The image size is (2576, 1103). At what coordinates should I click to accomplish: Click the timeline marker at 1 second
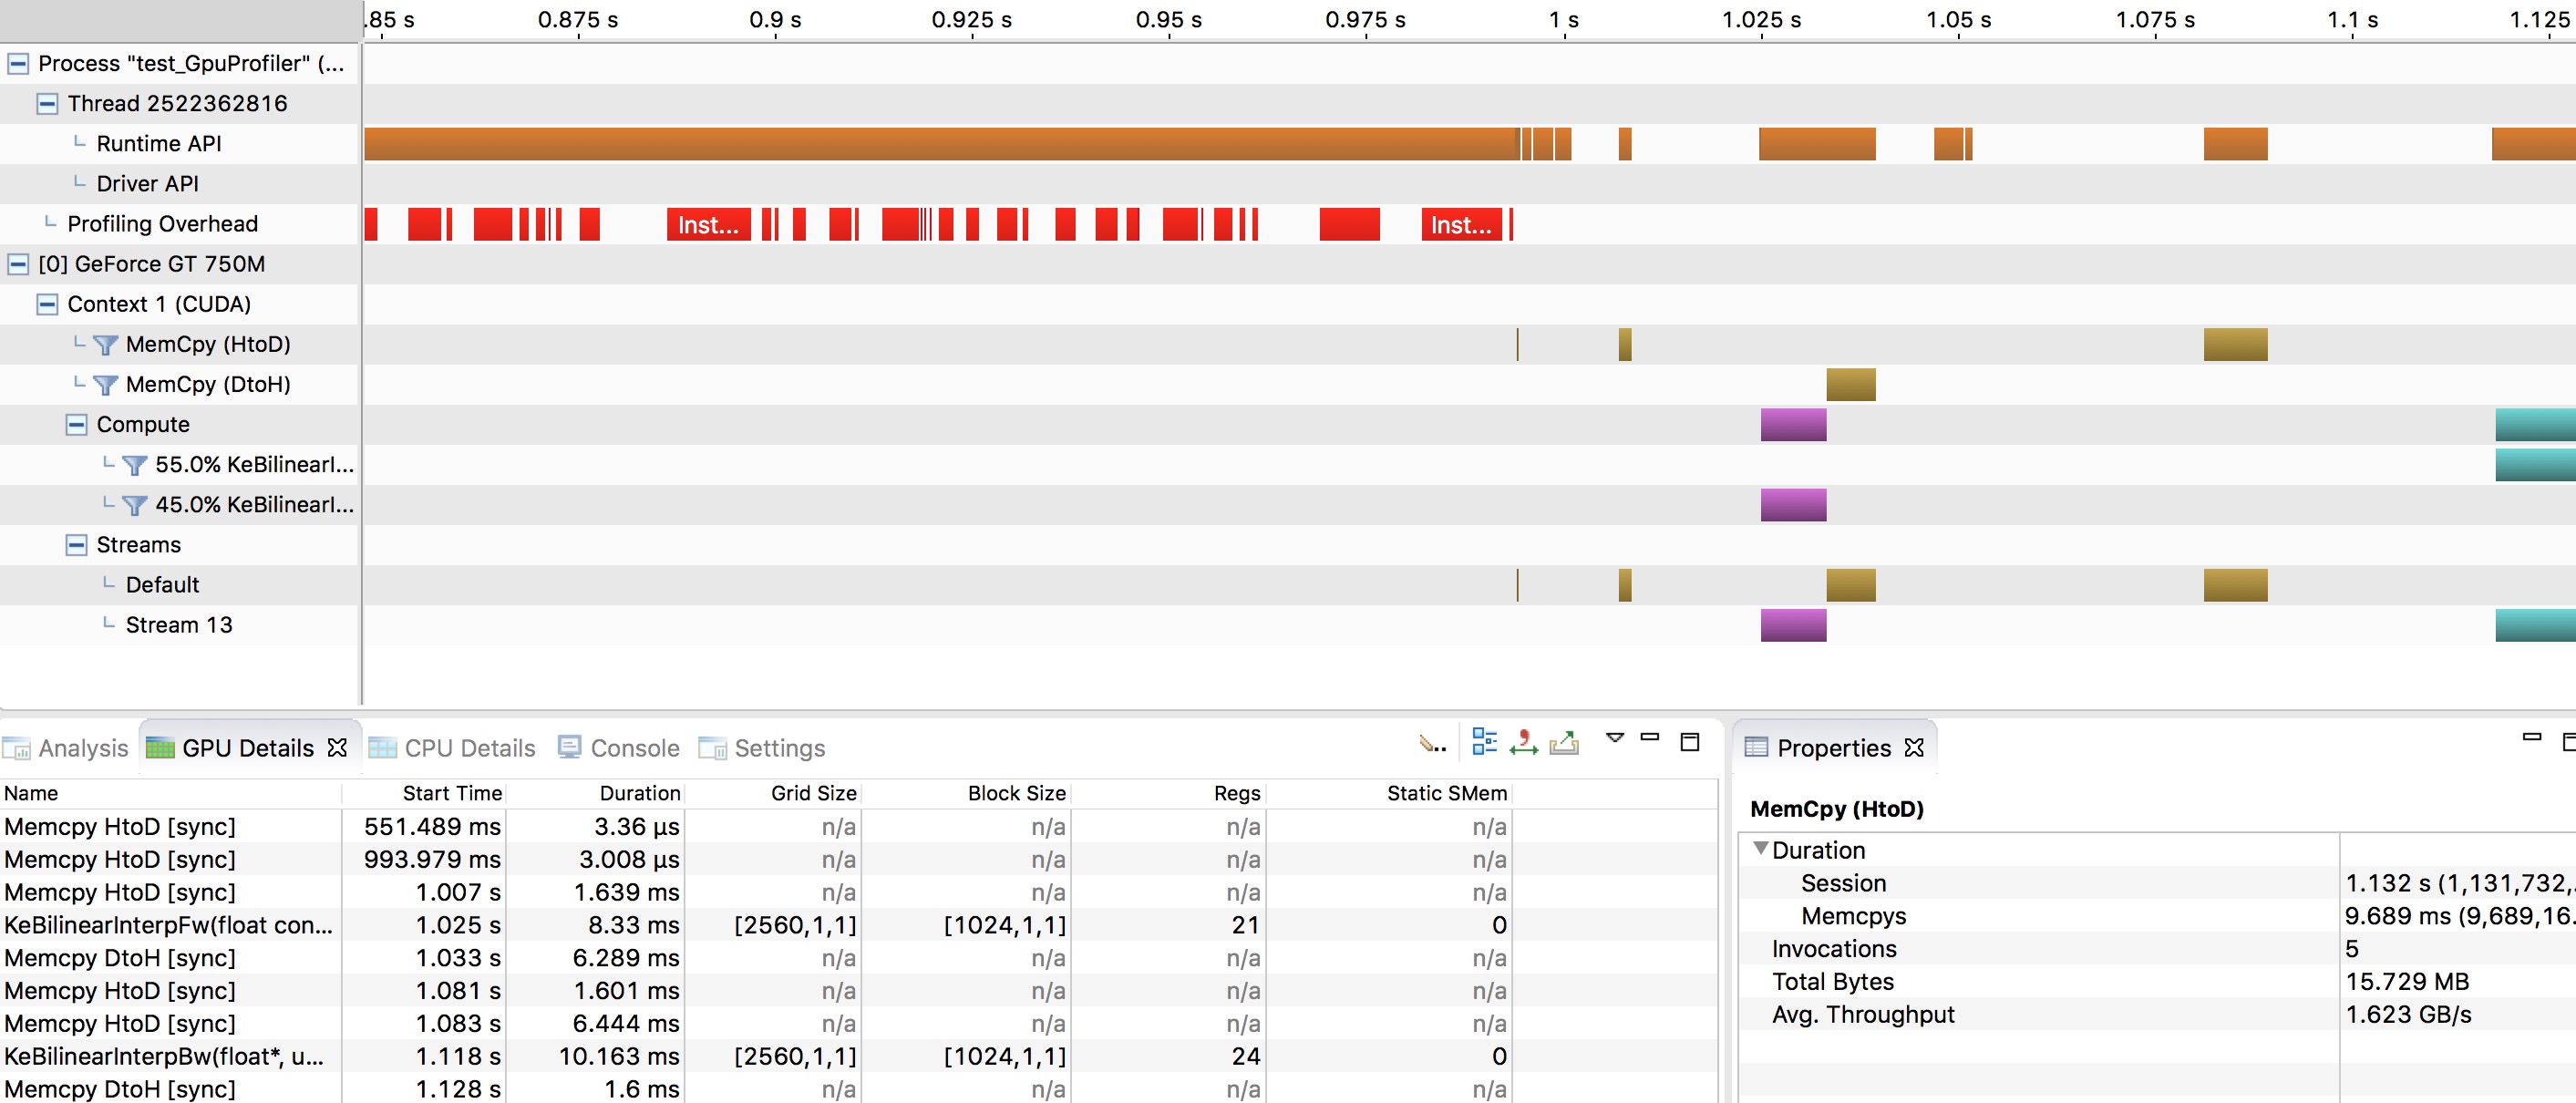point(1566,36)
